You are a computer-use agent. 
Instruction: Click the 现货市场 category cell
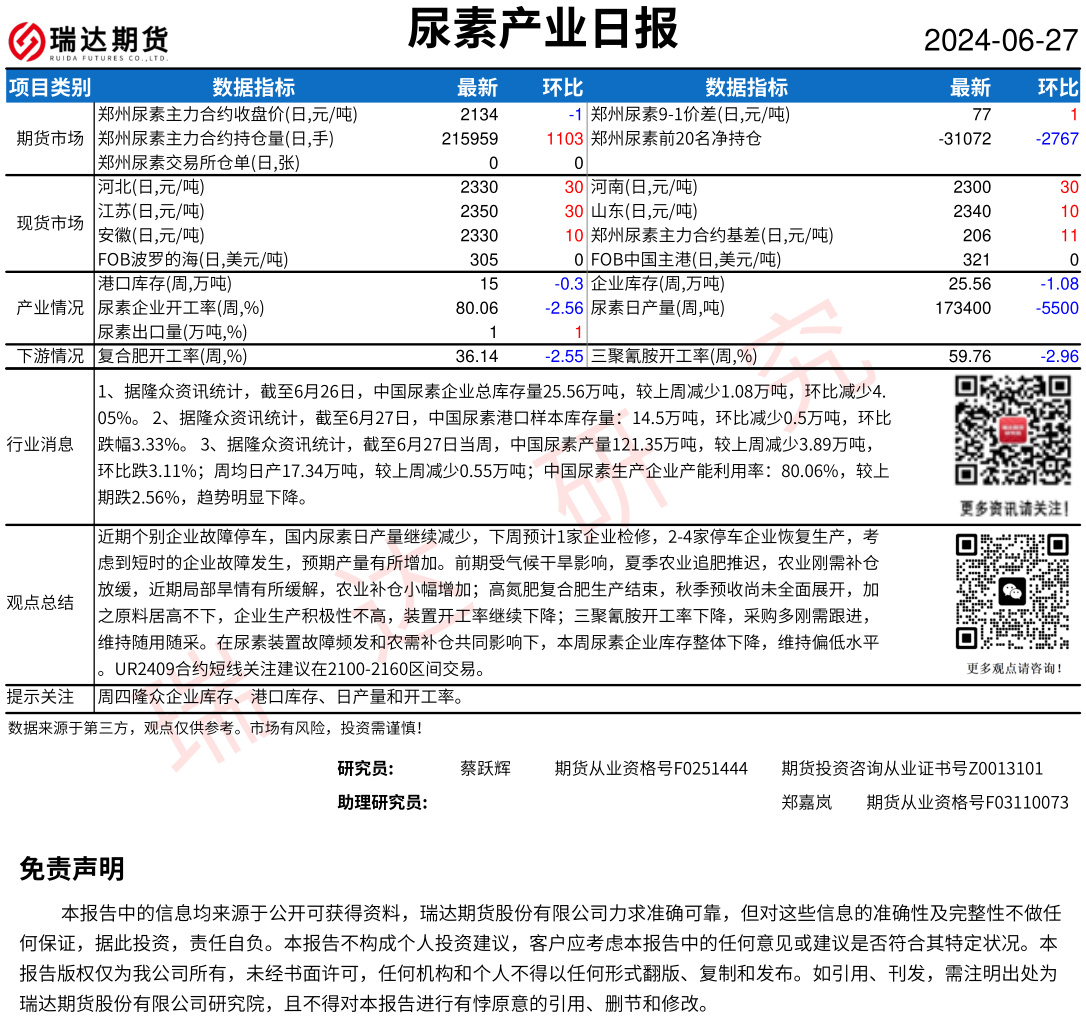click(x=50, y=223)
